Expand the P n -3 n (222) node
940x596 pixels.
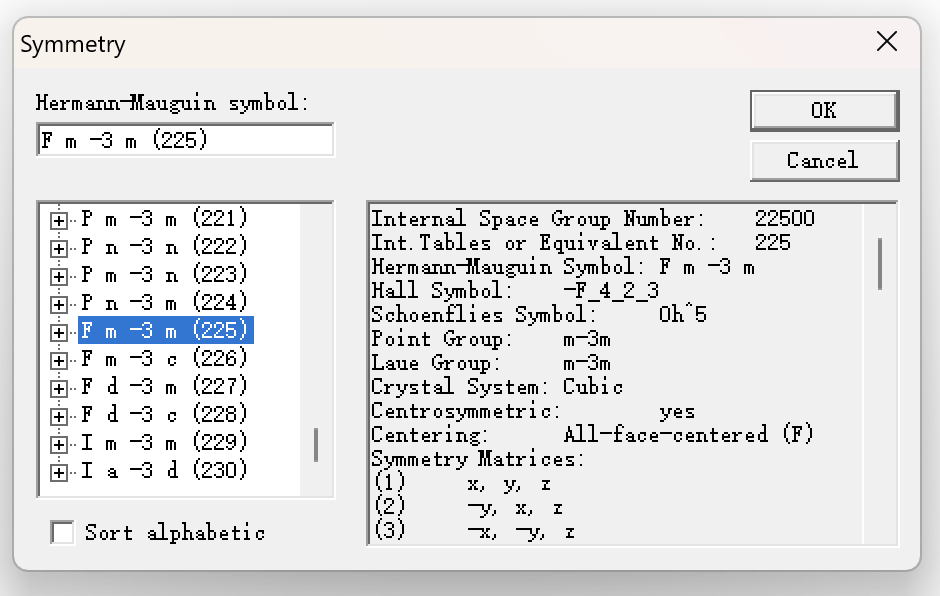coord(59,247)
